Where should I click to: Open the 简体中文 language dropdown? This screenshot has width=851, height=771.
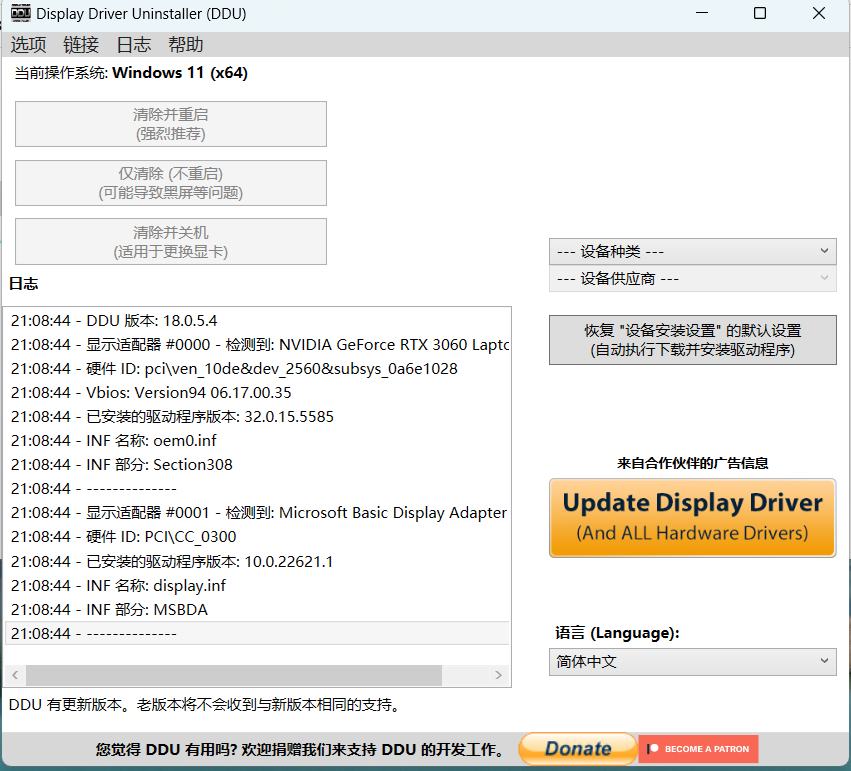692,662
